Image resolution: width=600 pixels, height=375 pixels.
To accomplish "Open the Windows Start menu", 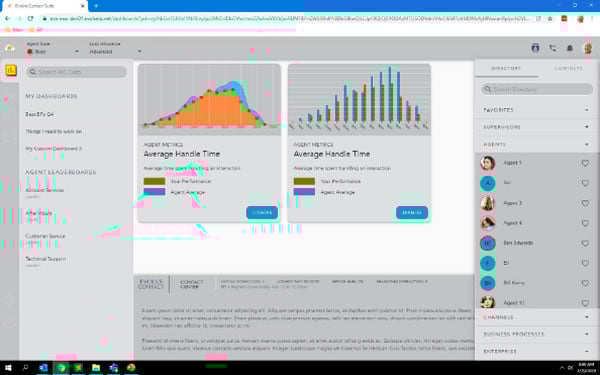I will coord(8,368).
